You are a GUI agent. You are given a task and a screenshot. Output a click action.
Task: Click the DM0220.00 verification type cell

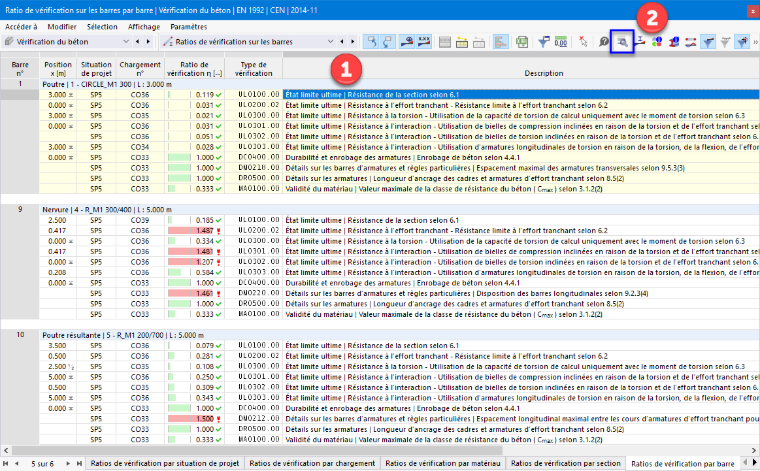tap(253, 293)
